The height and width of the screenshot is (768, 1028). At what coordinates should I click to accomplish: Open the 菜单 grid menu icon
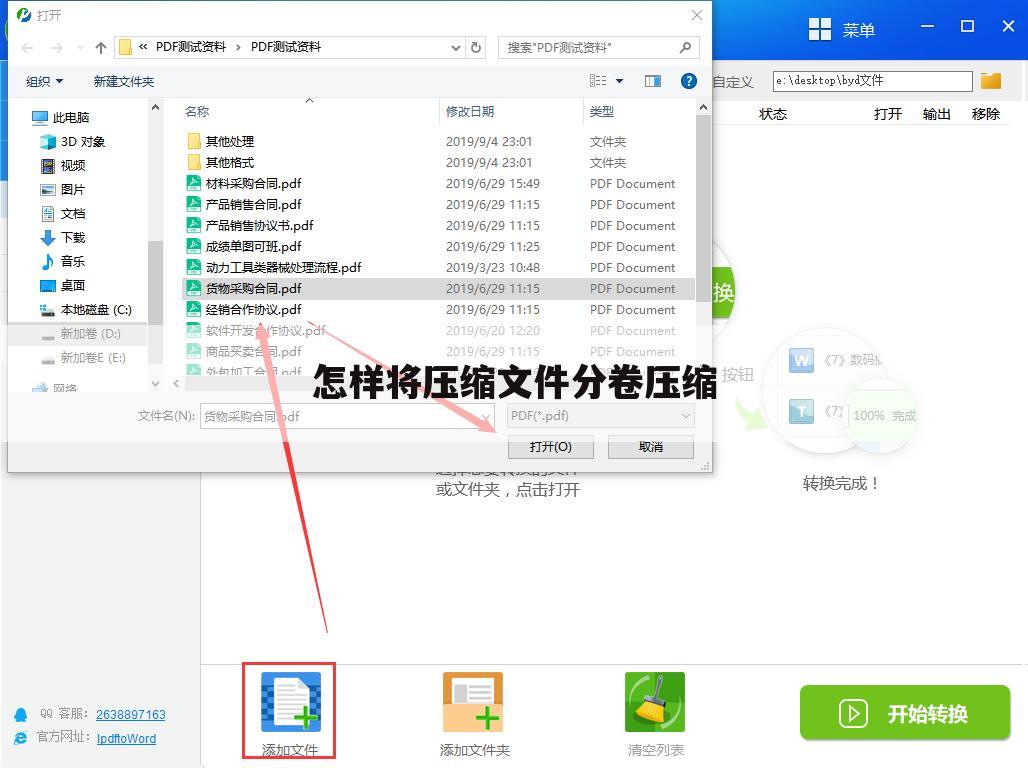[820, 30]
